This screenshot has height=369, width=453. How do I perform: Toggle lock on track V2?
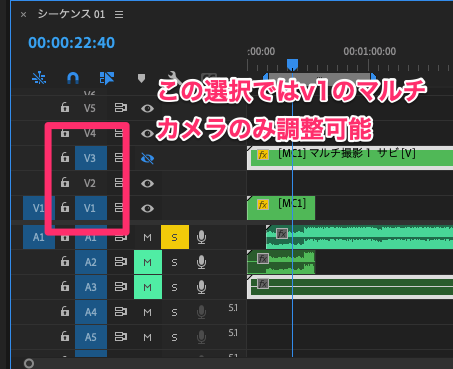coord(65,182)
